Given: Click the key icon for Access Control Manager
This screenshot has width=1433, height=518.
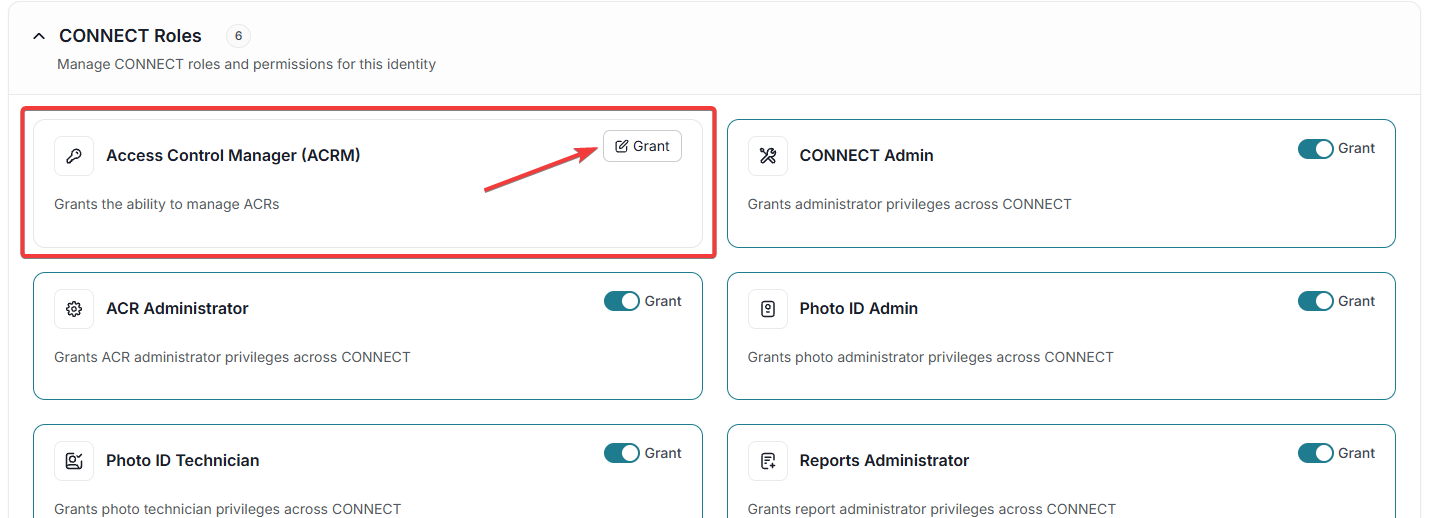Looking at the screenshot, I should 74,156.
